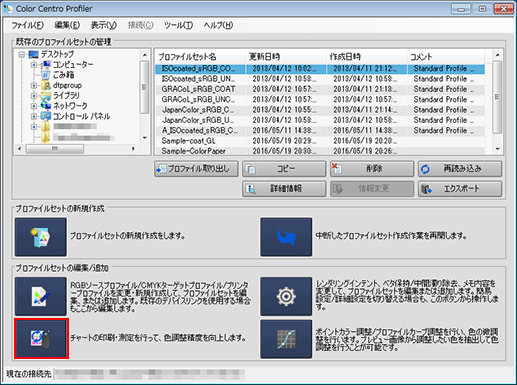Viewport: 517px width, 385px height.
Task: Select the ISOcoated_sRGB_CO profile row
Action: tap(320, 69)
